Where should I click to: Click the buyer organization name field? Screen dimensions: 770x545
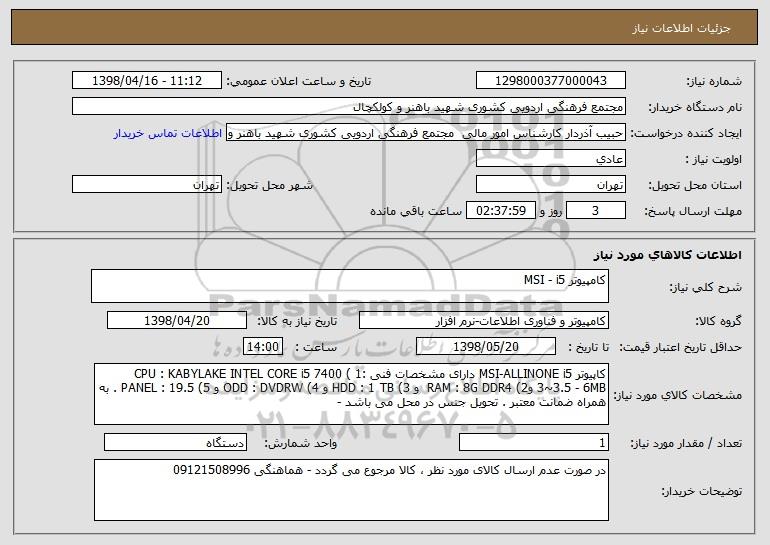point(349,107)
